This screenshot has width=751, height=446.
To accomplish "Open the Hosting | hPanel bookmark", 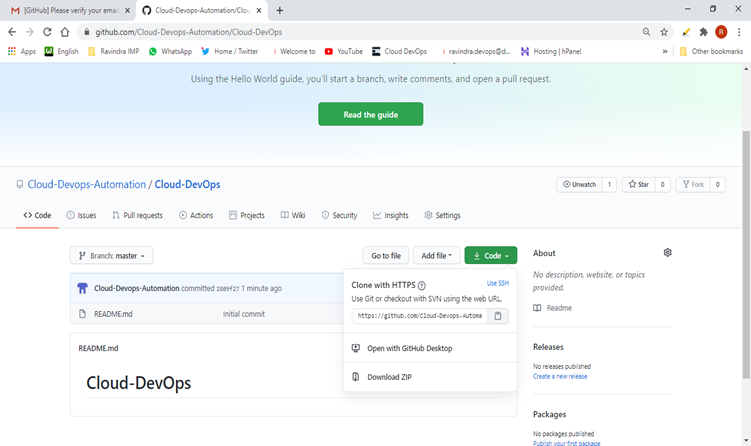I will coord(551,51).
